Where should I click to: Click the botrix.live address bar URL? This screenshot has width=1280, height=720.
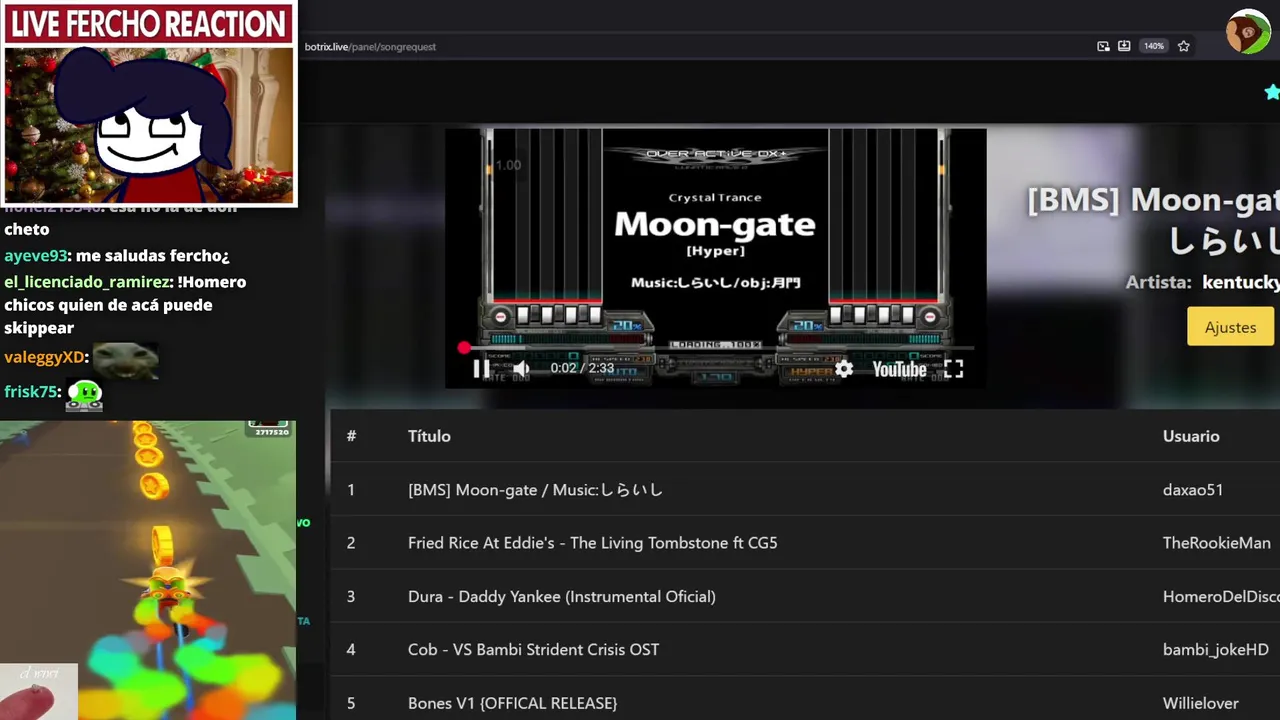point(370,46)
